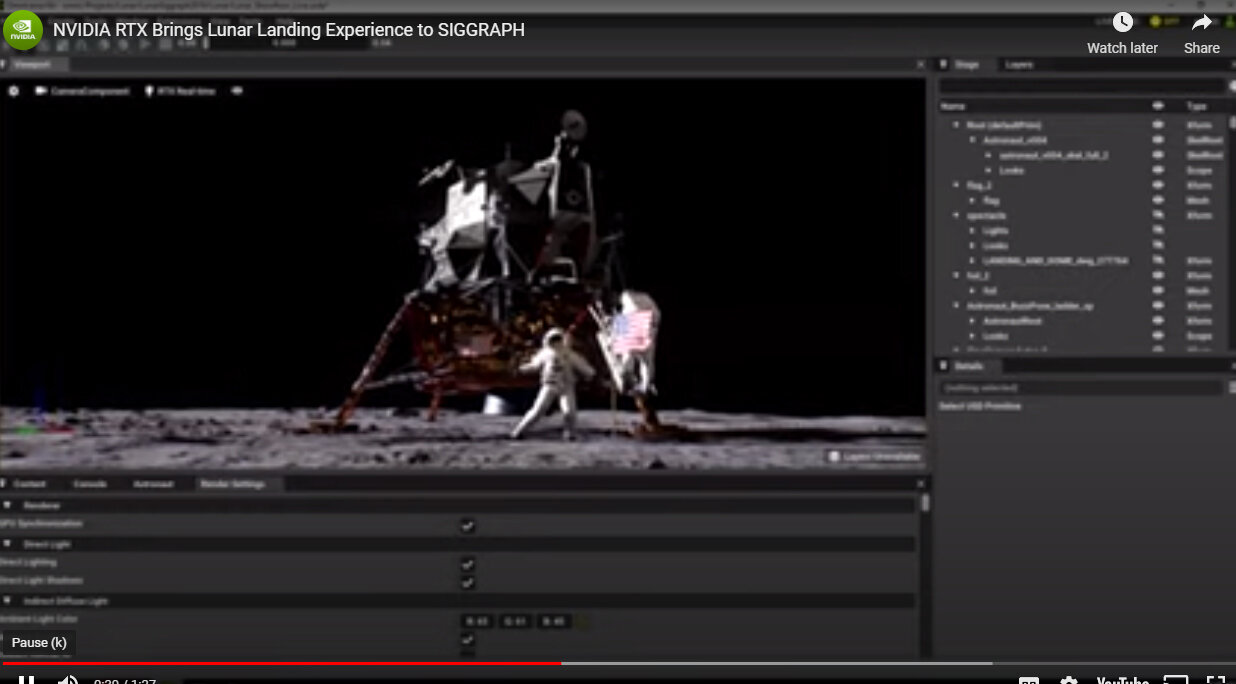Screen dimensions: 1236x684
Task: Collapse the foil_2 tree node
Action: tap(956, 275)
